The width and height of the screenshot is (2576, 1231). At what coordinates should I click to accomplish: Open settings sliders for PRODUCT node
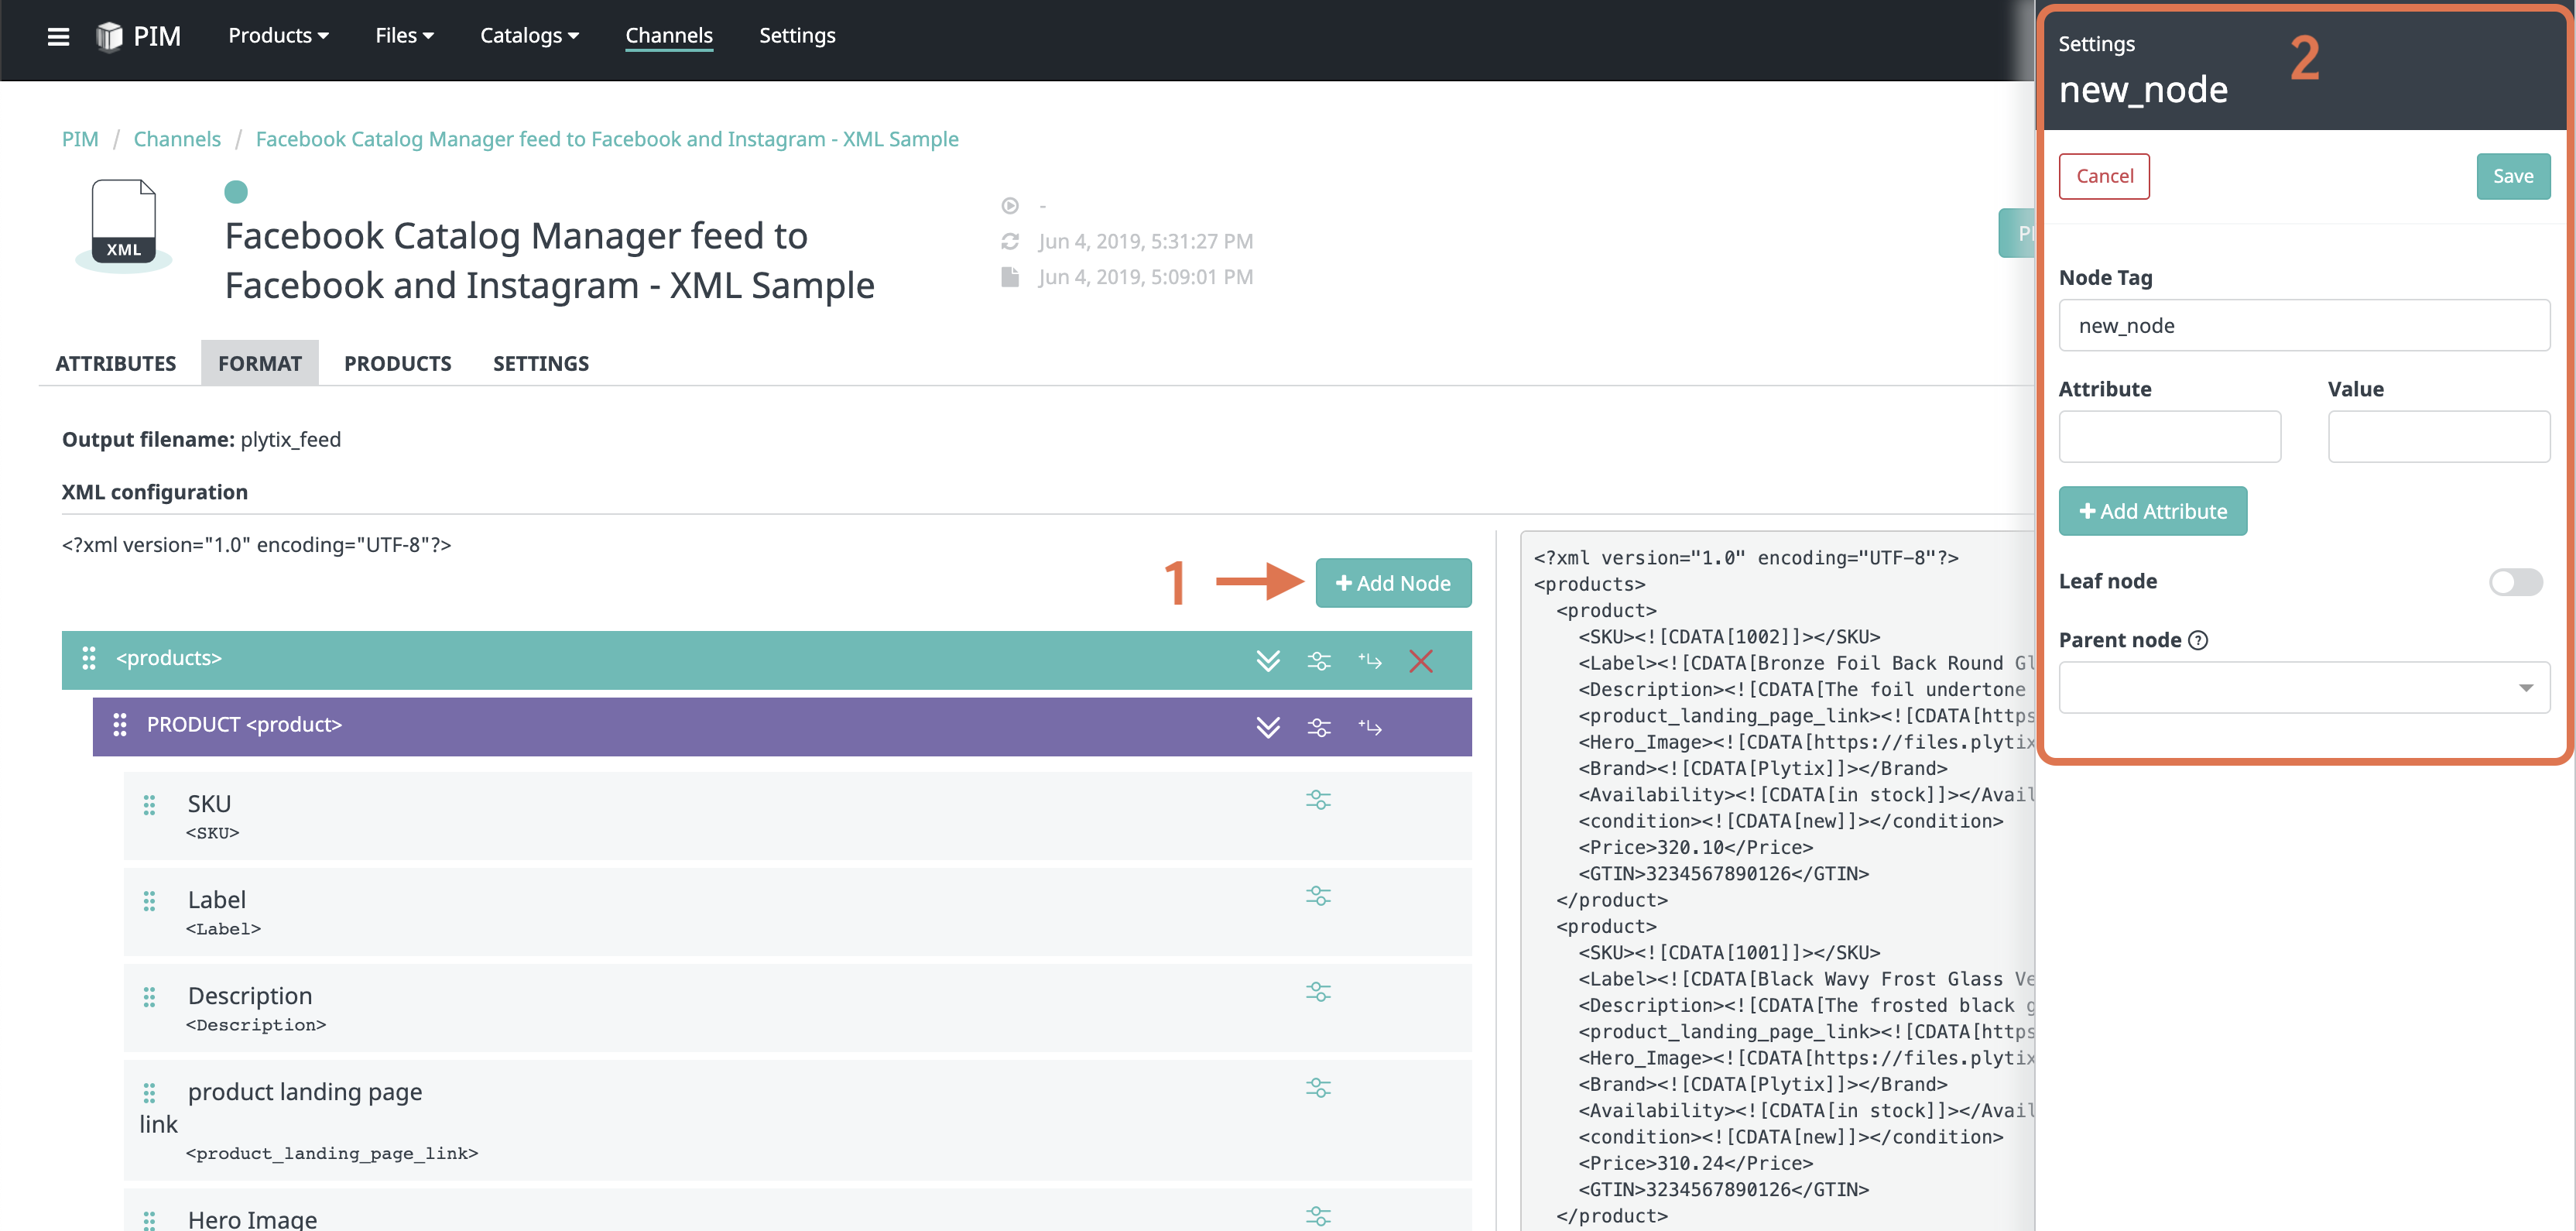click(1319, 727)
